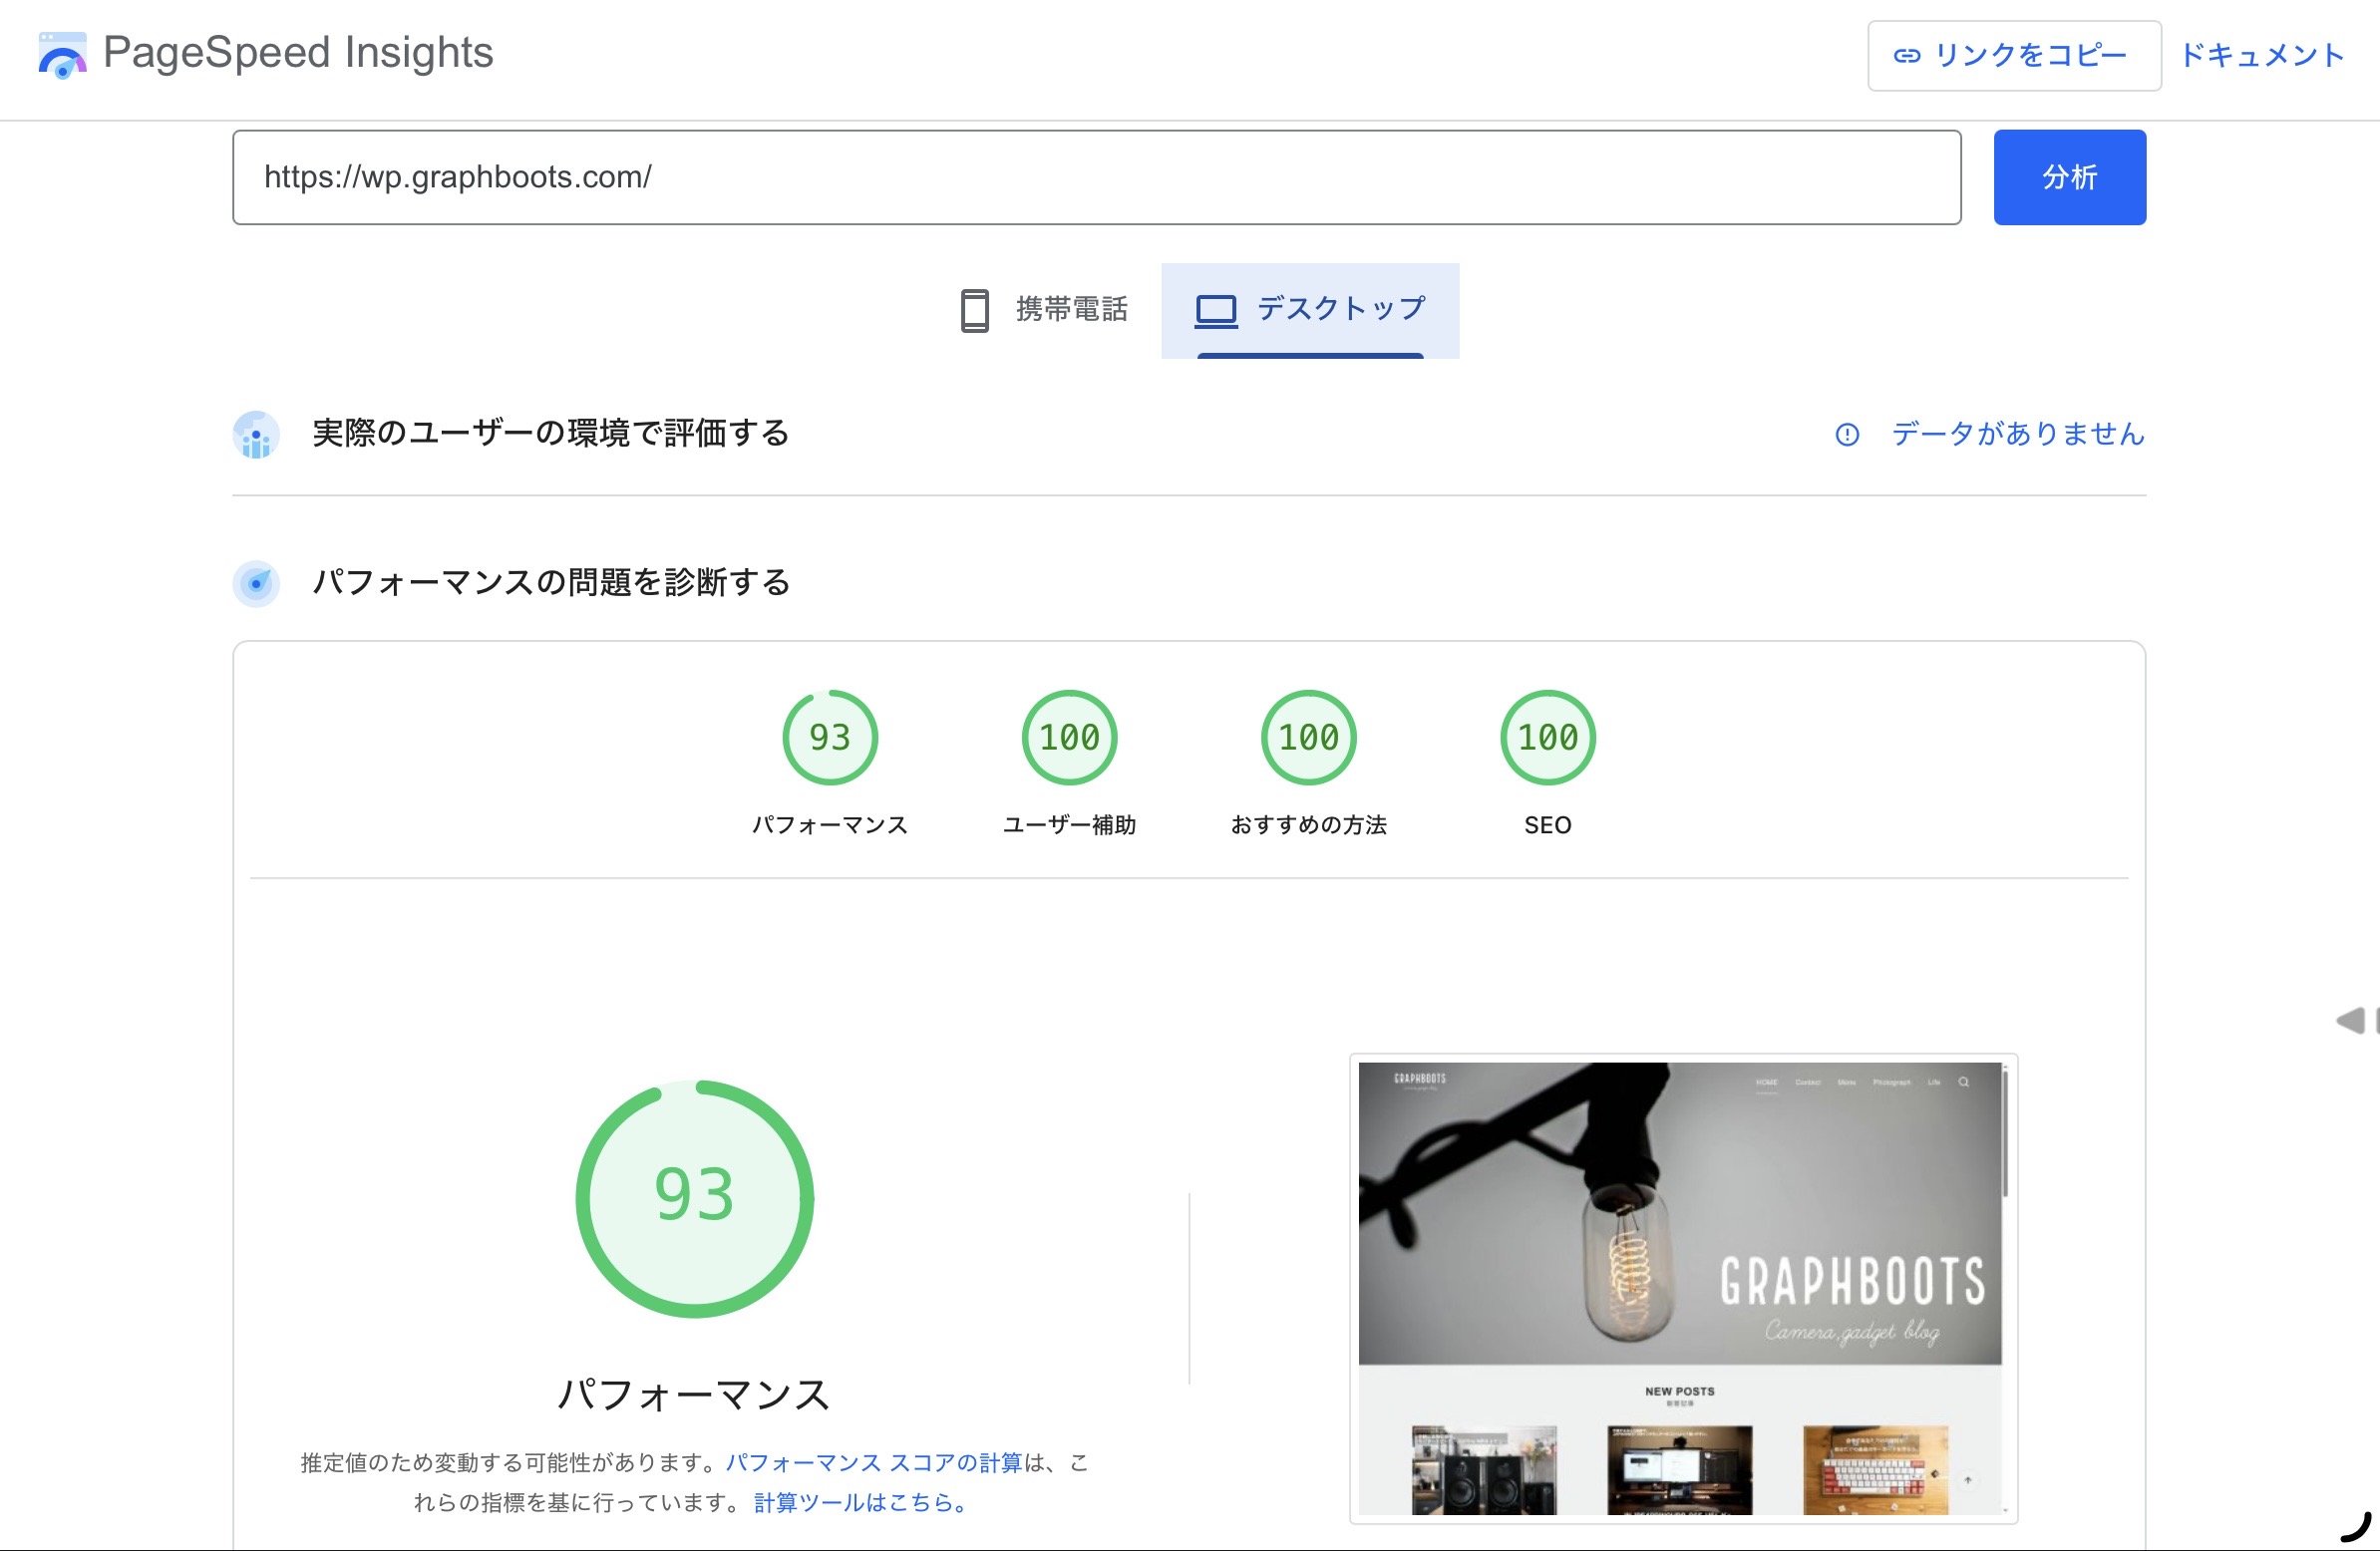The image size is (2380, 1551).
Task: Select the desktop computer icon
Action: tap(1216, 309)
